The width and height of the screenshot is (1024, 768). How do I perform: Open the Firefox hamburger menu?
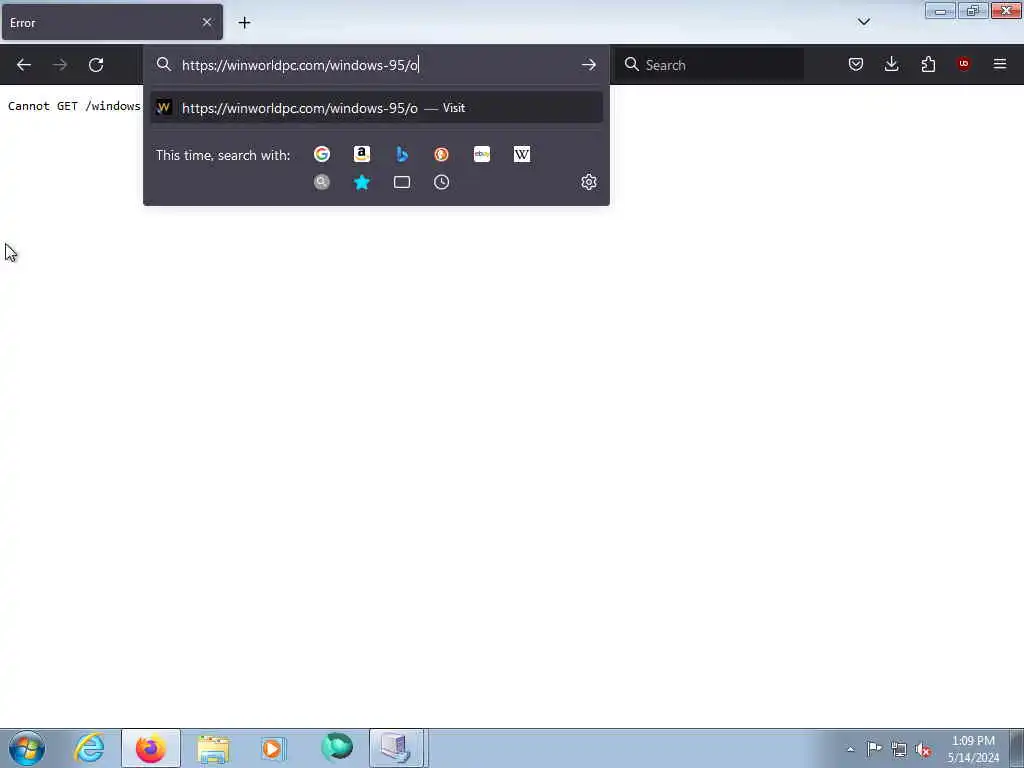tap(1000, 64)
